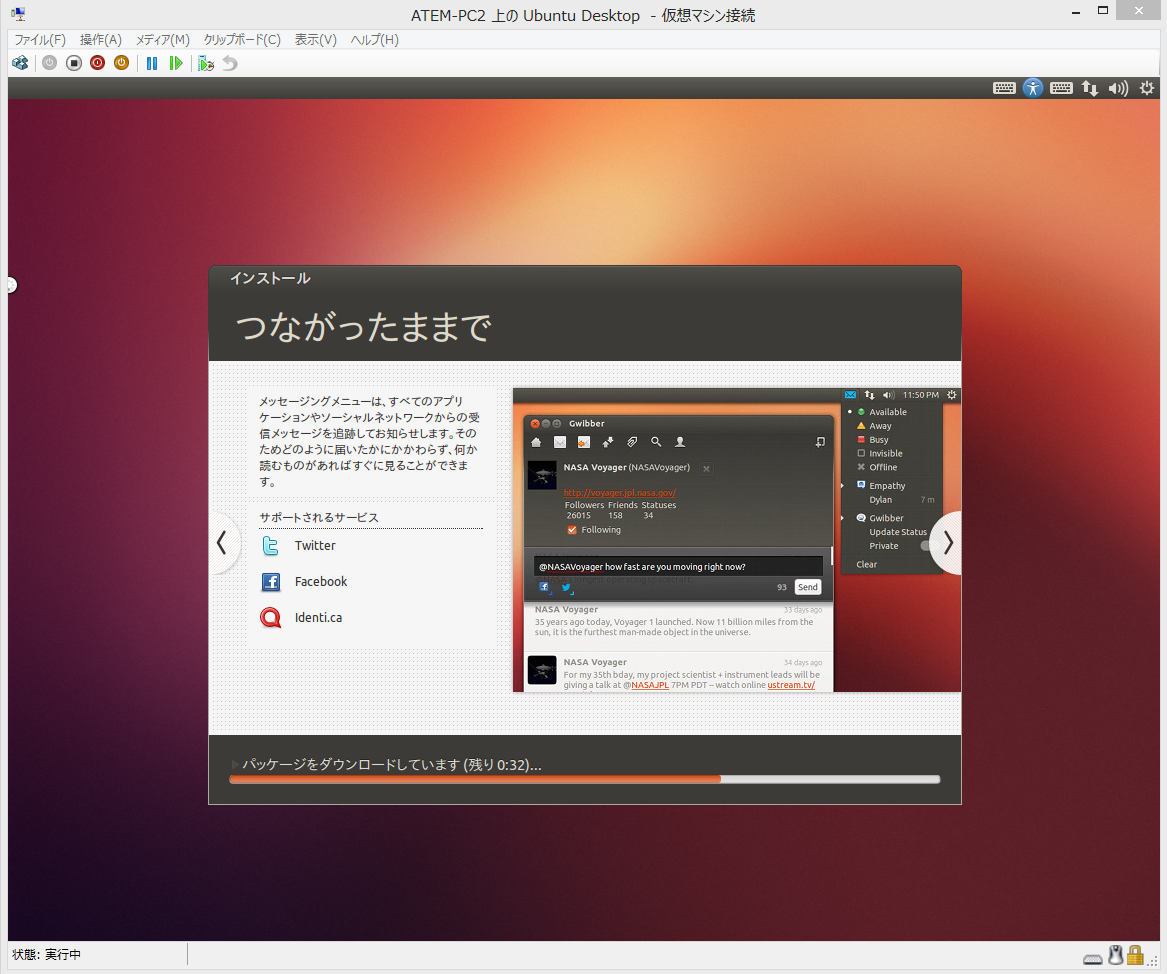Screen dimensions: 1167x974
Task: Click the パッケージをダウンロードしています status text
Action: pyautogui.click(x=391, y=764)
